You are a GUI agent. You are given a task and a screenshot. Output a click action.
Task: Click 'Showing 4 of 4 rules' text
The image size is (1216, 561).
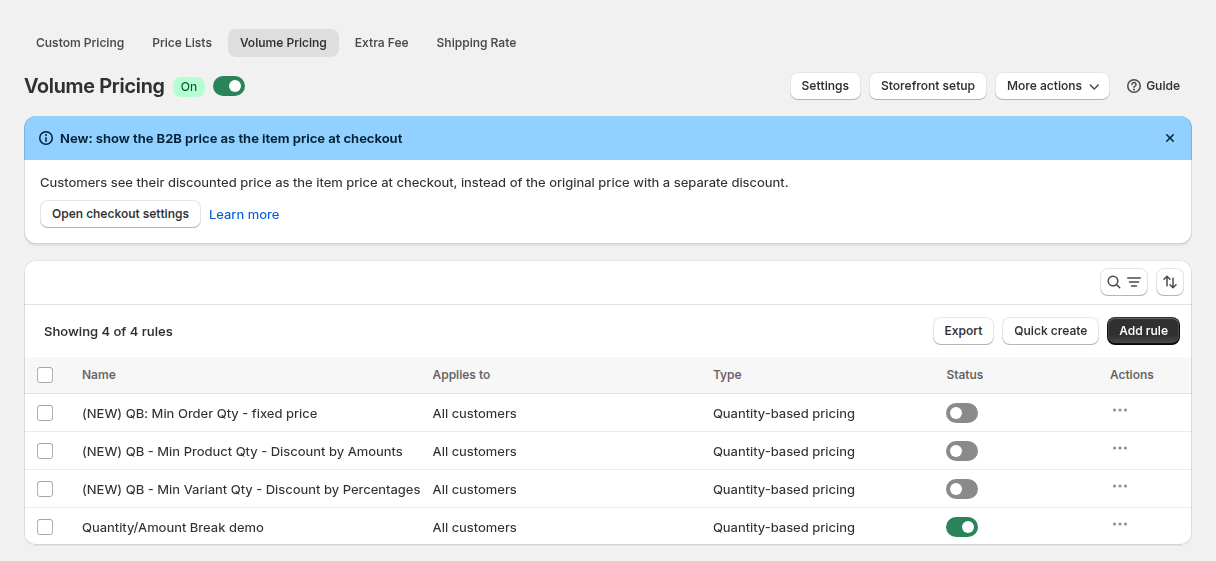pos(108,332)
